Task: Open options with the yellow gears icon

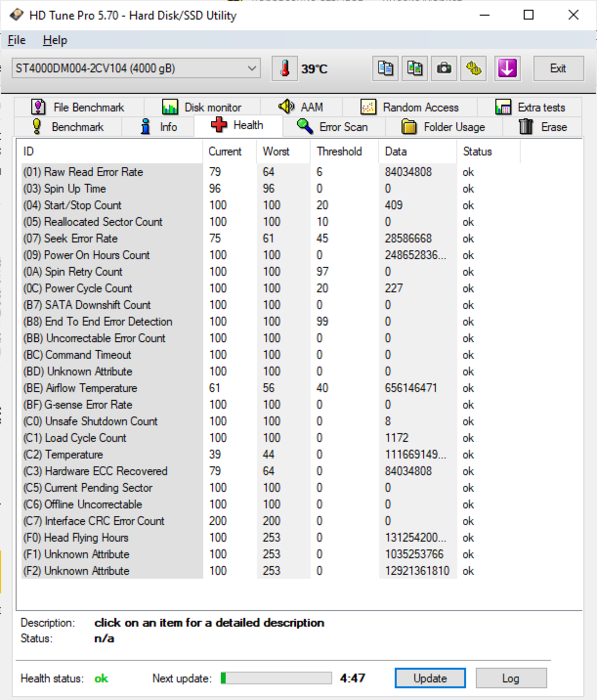Action: point(473,69)
